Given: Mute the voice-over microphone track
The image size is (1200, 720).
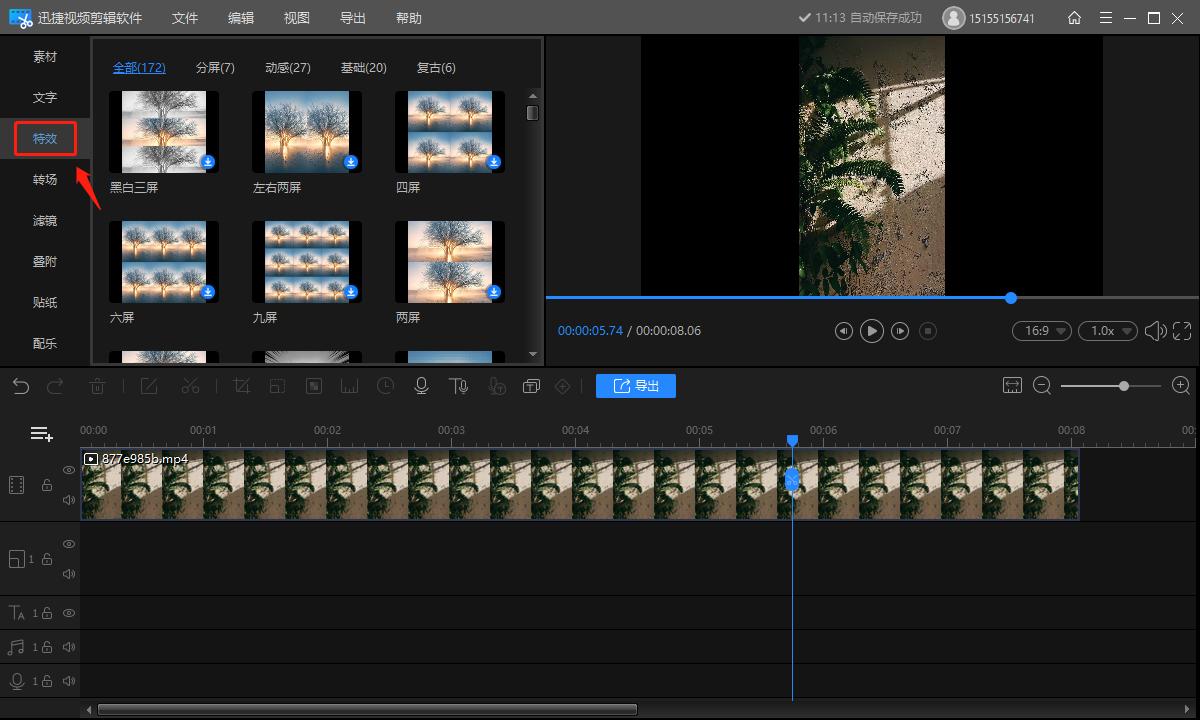Looking at the screenshot, I should (69, 681).
